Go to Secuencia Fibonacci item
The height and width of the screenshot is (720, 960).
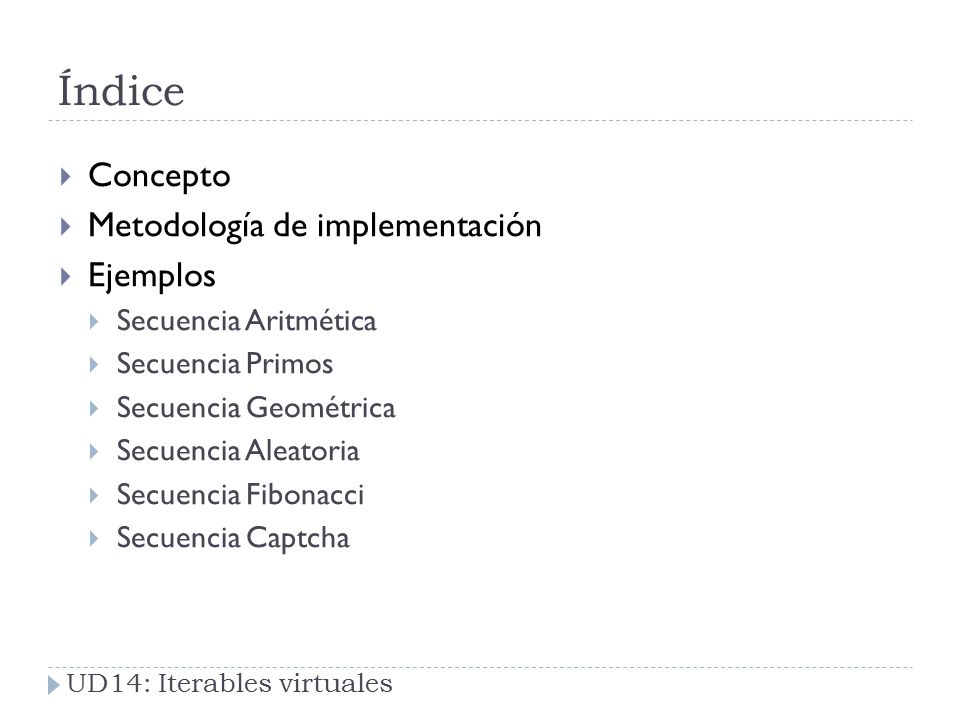click(x=240, y=495)
